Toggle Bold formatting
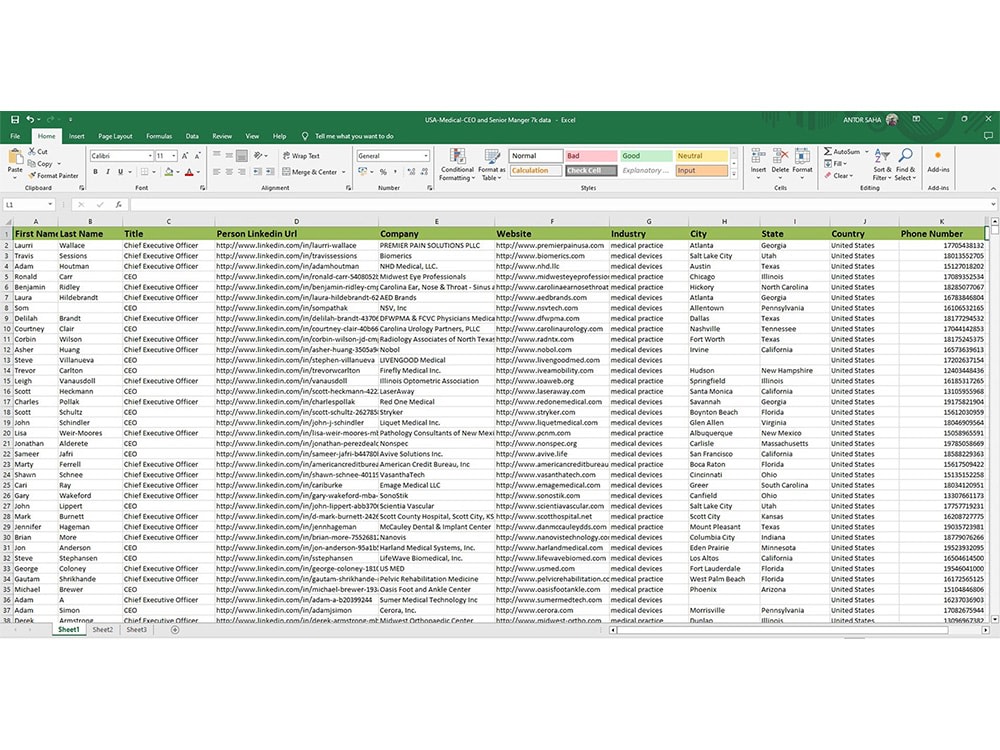The image size is (1000, 750). [96, 172]
